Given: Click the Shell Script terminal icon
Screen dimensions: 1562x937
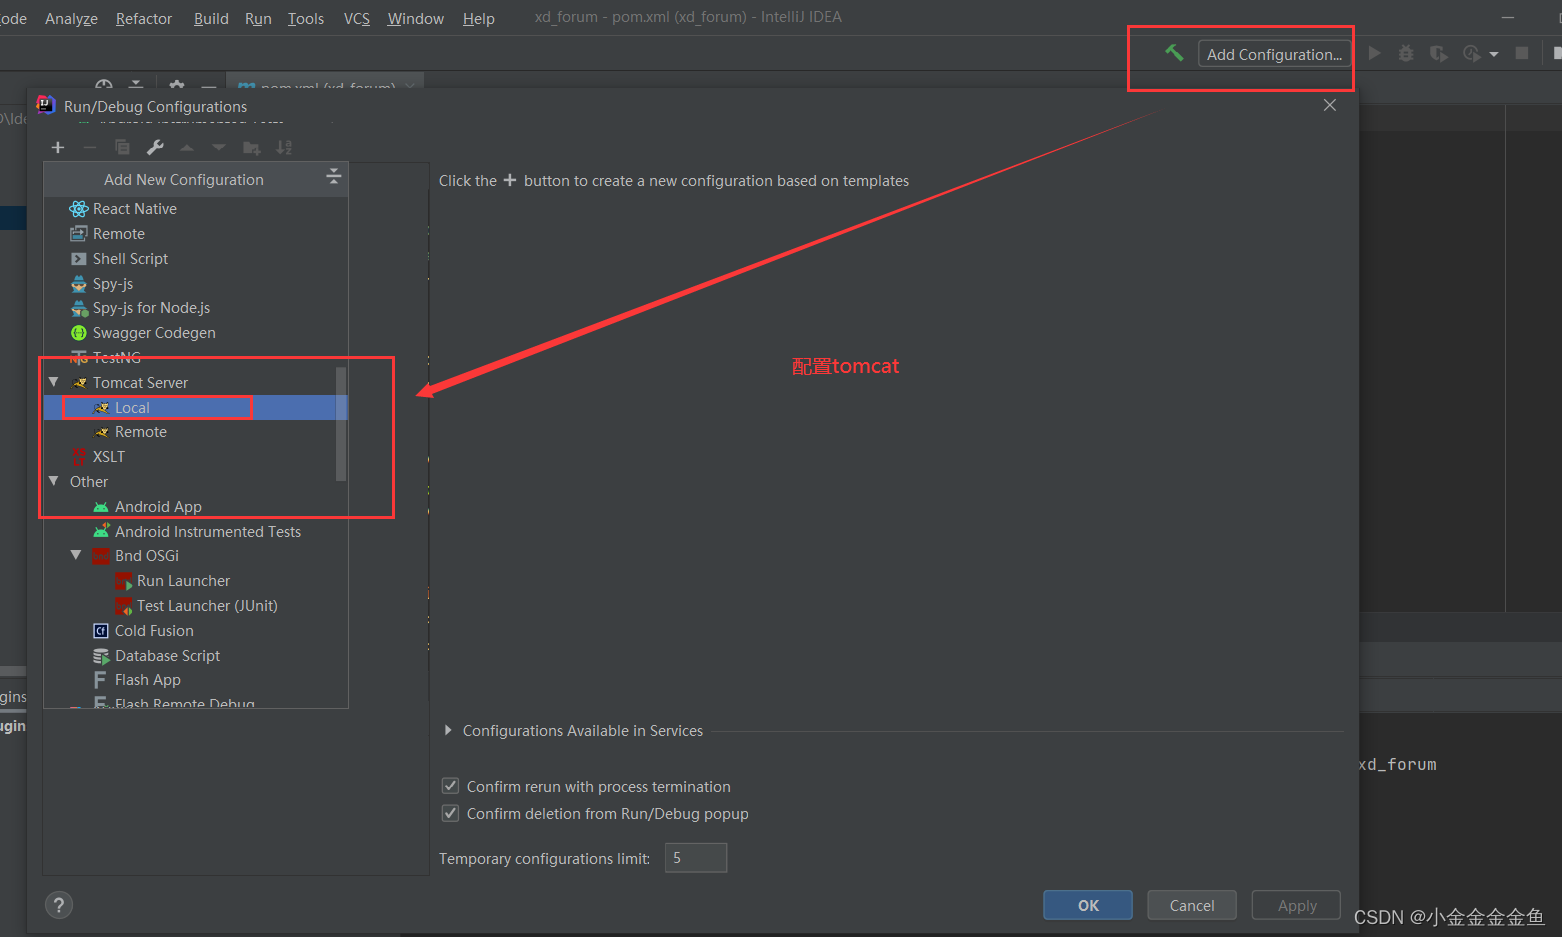Looking at the screenshot, I should (79, 259).
